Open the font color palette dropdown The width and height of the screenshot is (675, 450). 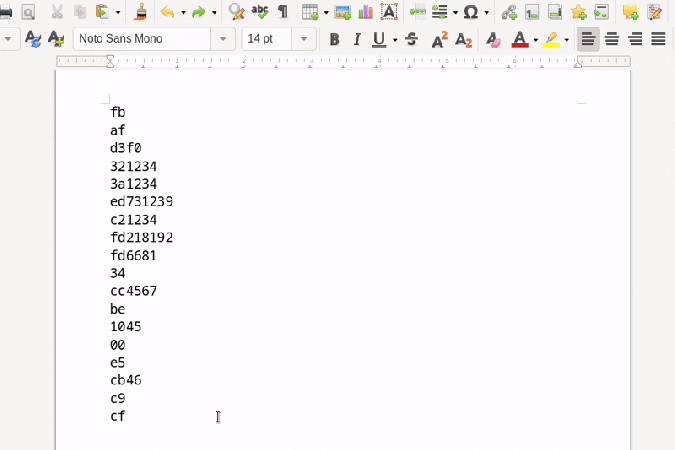point(536,40)
